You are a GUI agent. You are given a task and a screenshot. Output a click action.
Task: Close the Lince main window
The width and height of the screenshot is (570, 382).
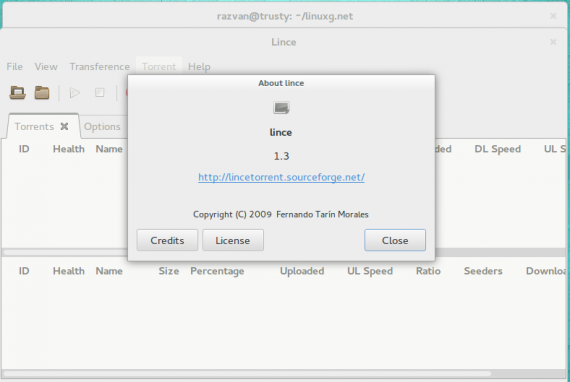[x=553, y=42]
